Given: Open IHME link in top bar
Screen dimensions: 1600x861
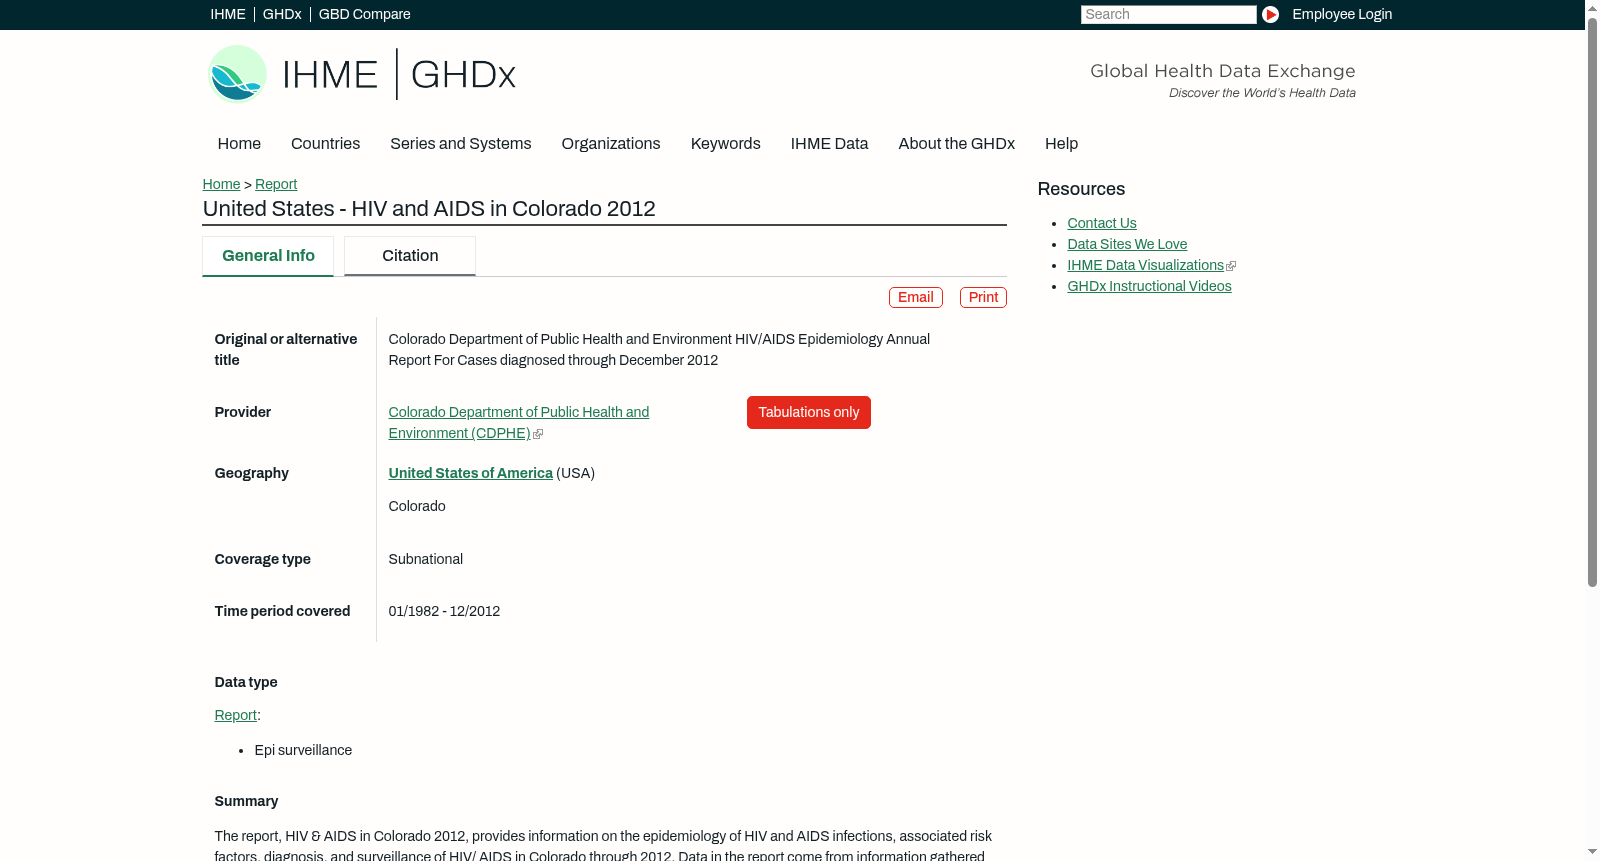Looking at the screenshot, I should [228, 14].
